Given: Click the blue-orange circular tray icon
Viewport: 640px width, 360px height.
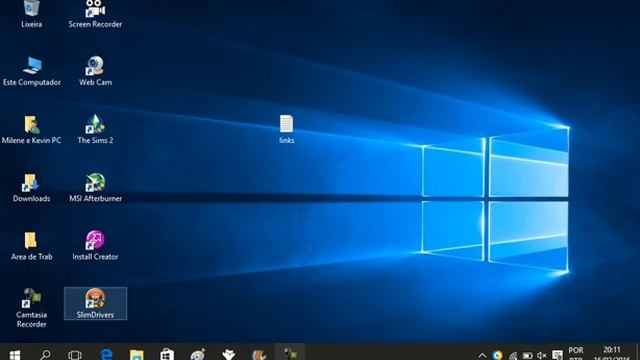Looking at the screenshot, I should coord(497,355).
